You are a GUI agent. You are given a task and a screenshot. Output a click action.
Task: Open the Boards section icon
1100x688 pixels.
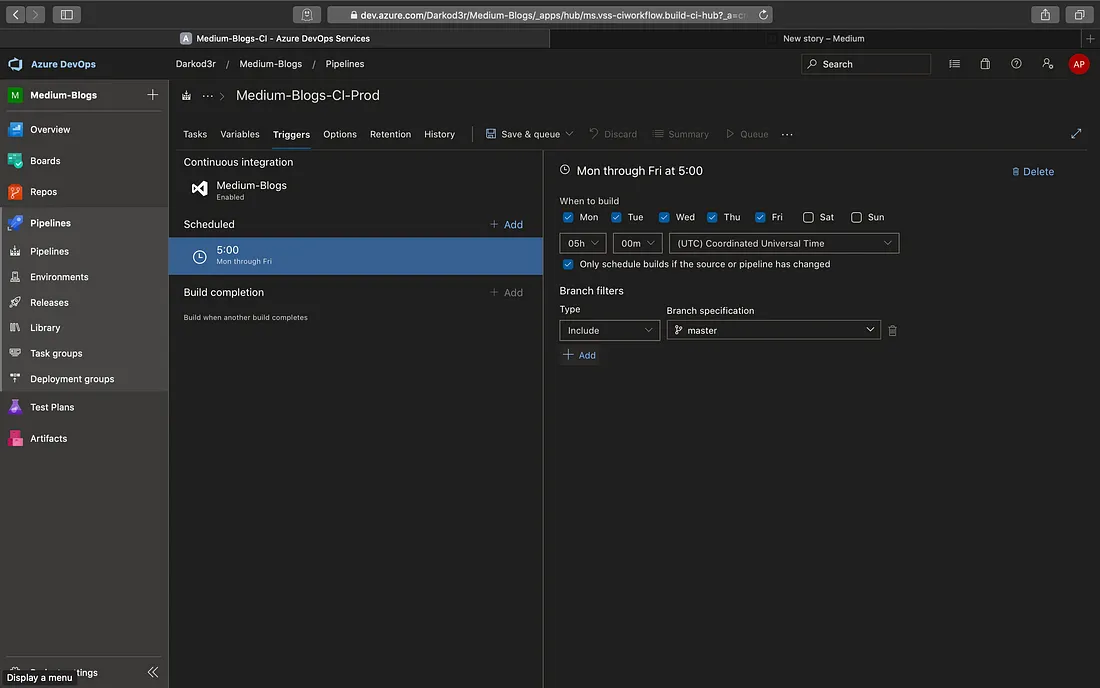(15, 161)
